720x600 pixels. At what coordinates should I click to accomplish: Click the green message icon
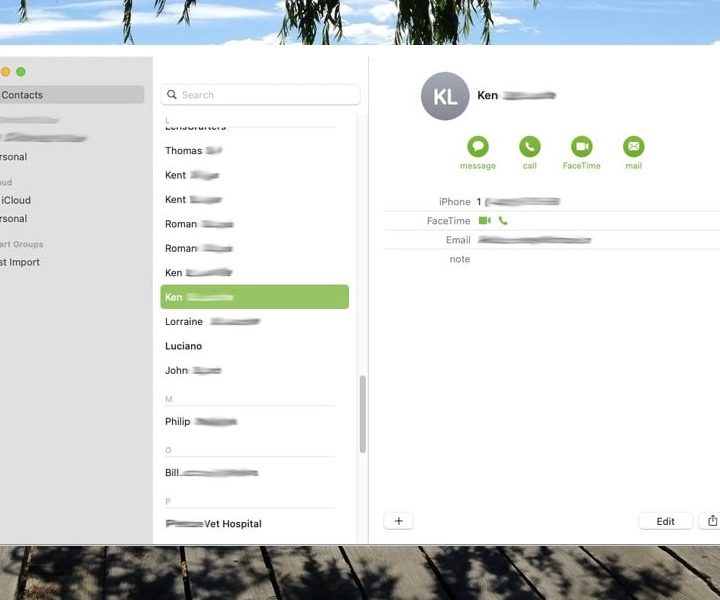click(478, 147)
